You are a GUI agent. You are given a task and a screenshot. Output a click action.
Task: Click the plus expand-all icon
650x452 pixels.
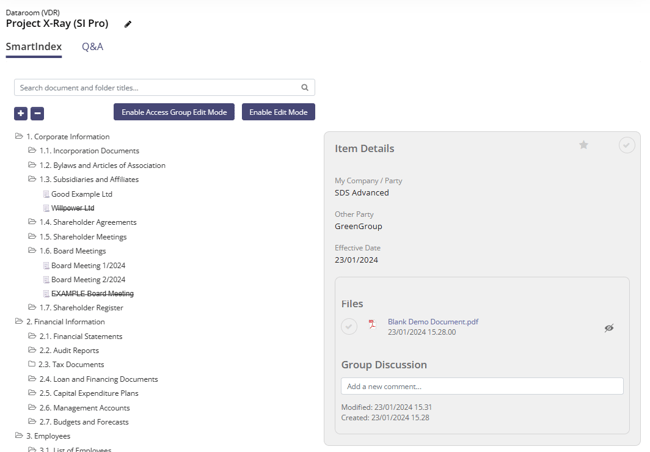point(21,114)
